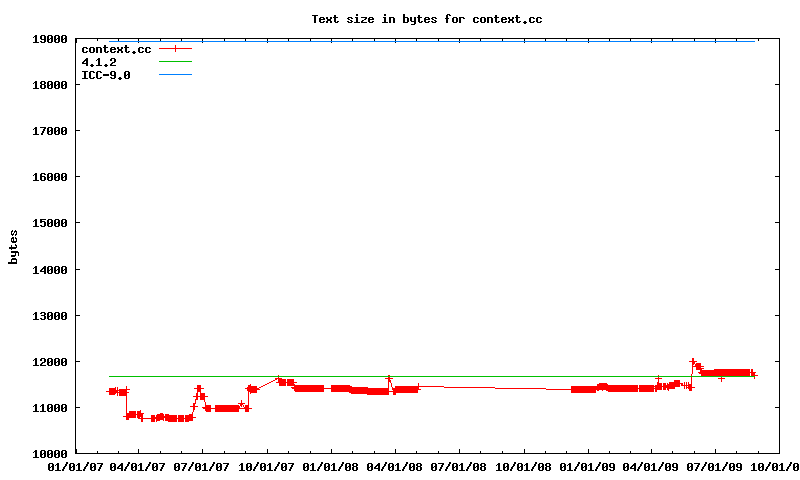Viewport: 800px width, 480px height.
Task: Click the 10000 y-axis tick label
Action: (49, 453)
